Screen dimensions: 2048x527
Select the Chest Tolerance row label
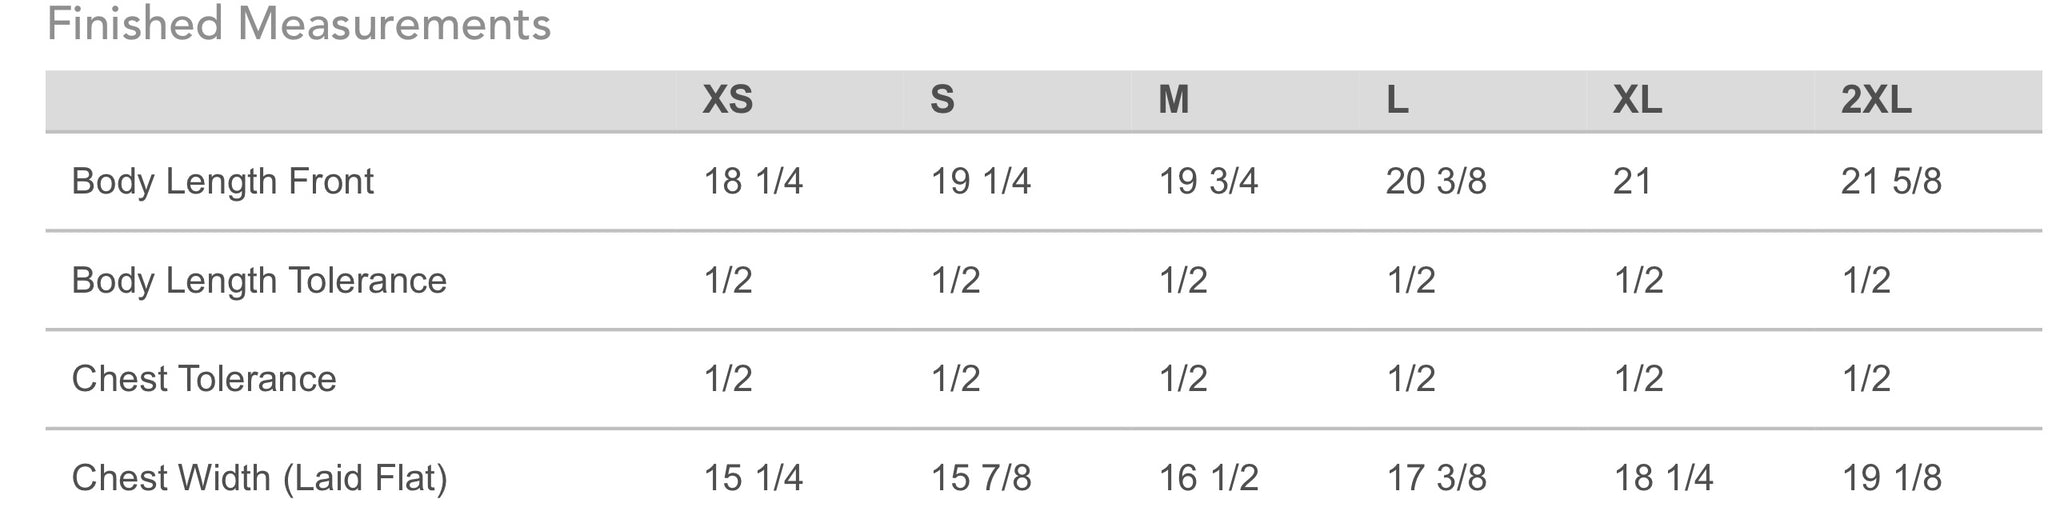pos(204,379)
